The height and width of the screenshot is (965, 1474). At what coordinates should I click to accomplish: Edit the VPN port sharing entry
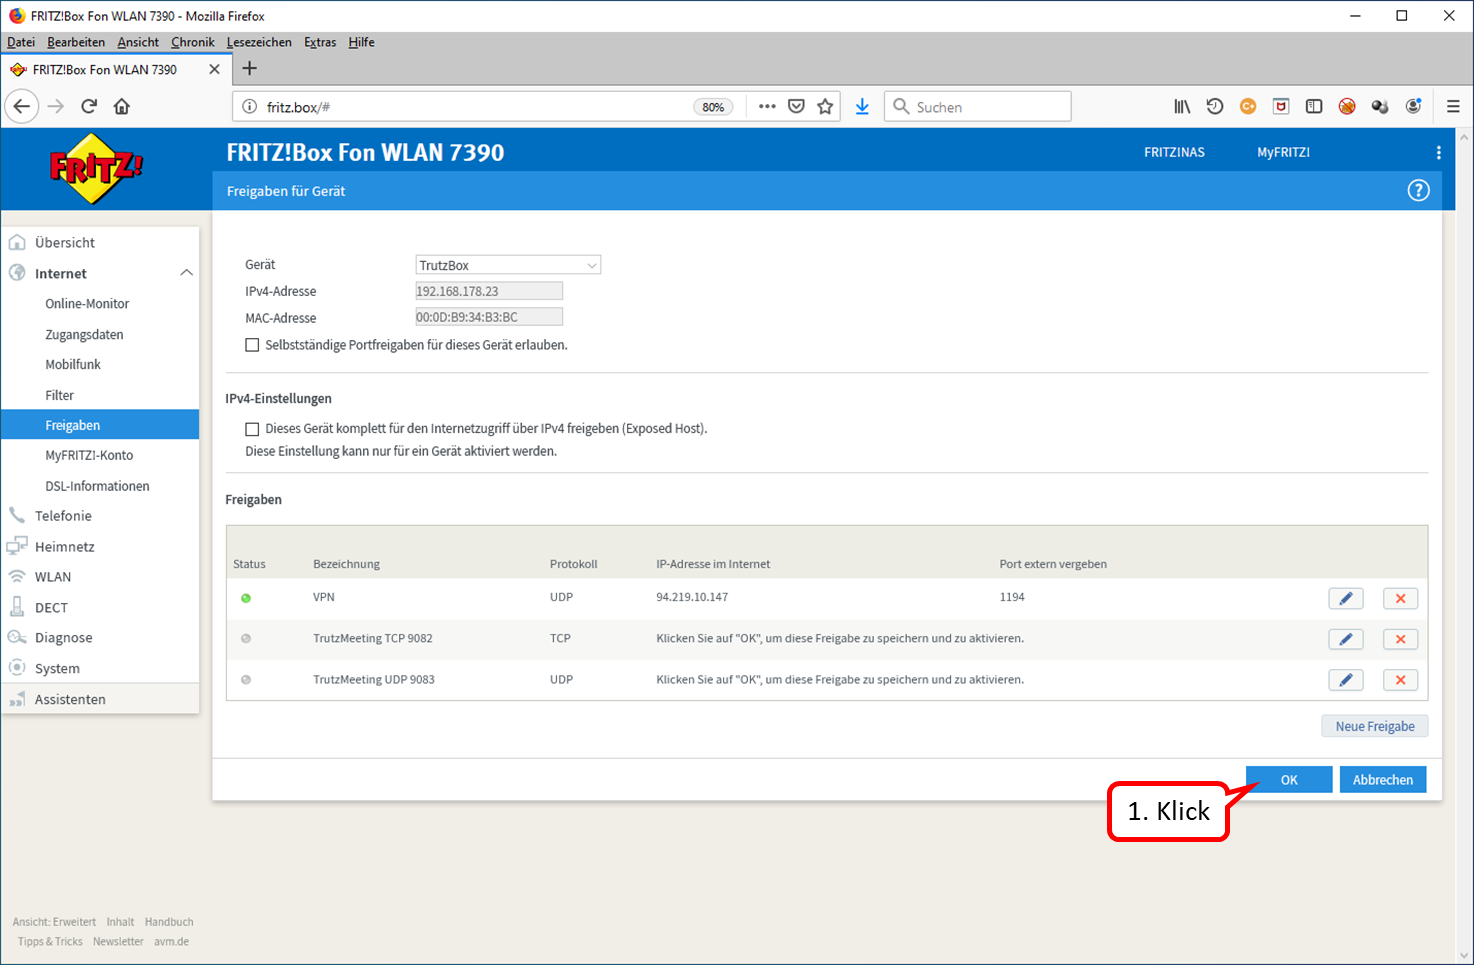1346,598
